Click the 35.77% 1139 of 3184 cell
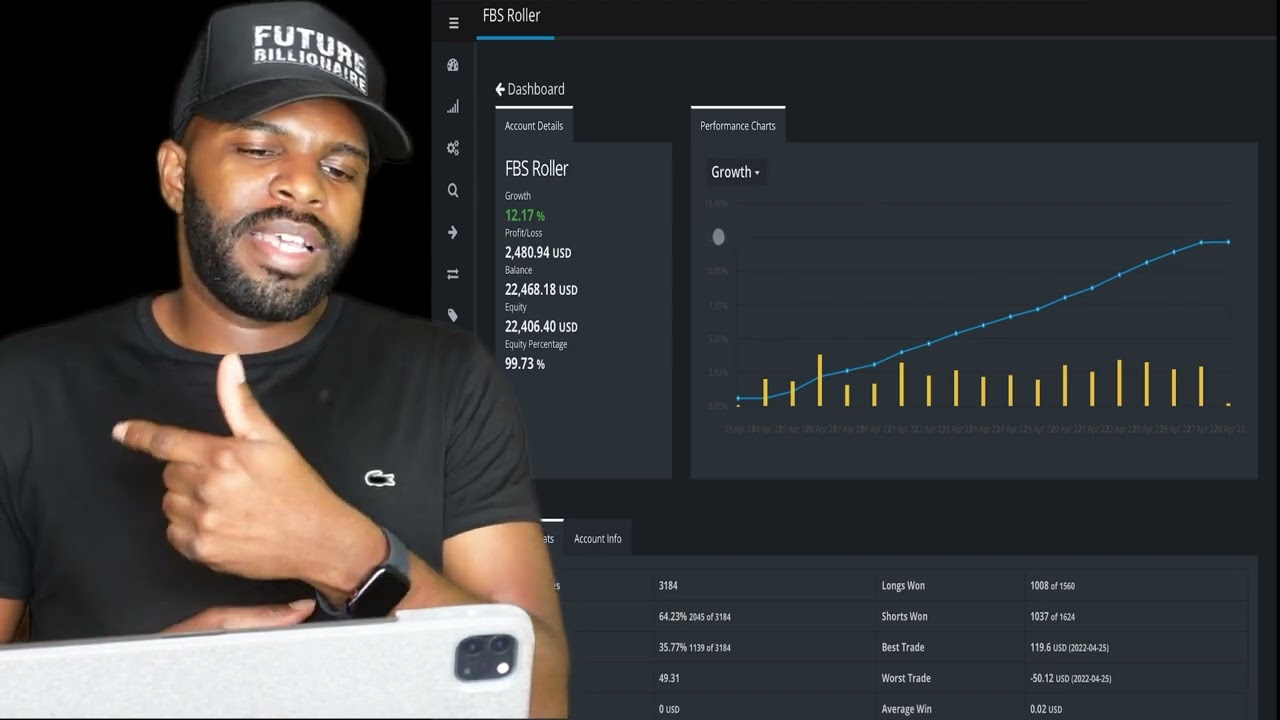The image size is (1280, 720). [694, 648]
